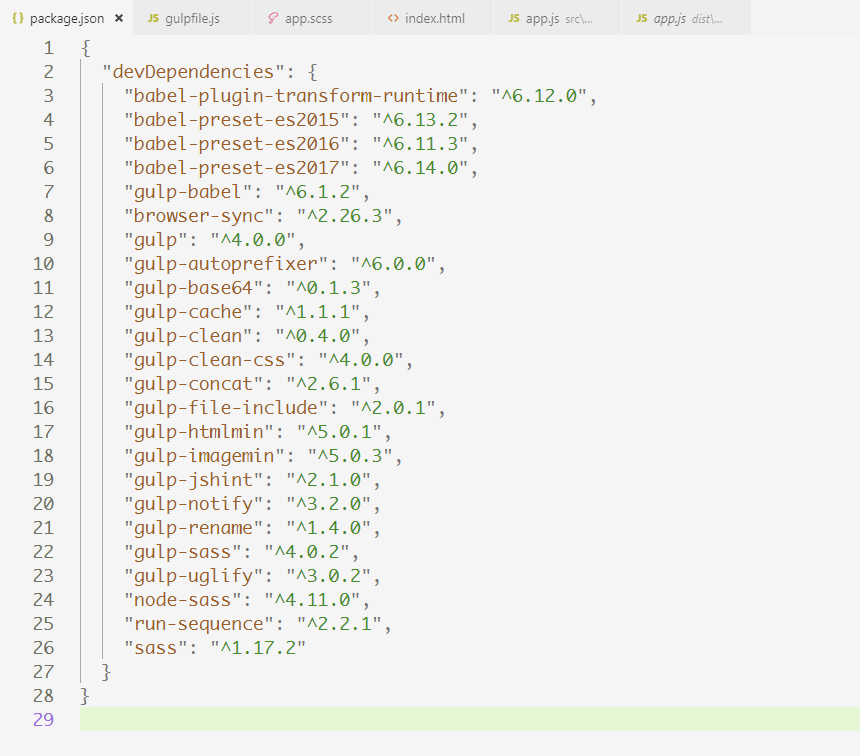The image size is (860, 756).
Task: Open the gulpfile.js tab
Action: (192, 18)
